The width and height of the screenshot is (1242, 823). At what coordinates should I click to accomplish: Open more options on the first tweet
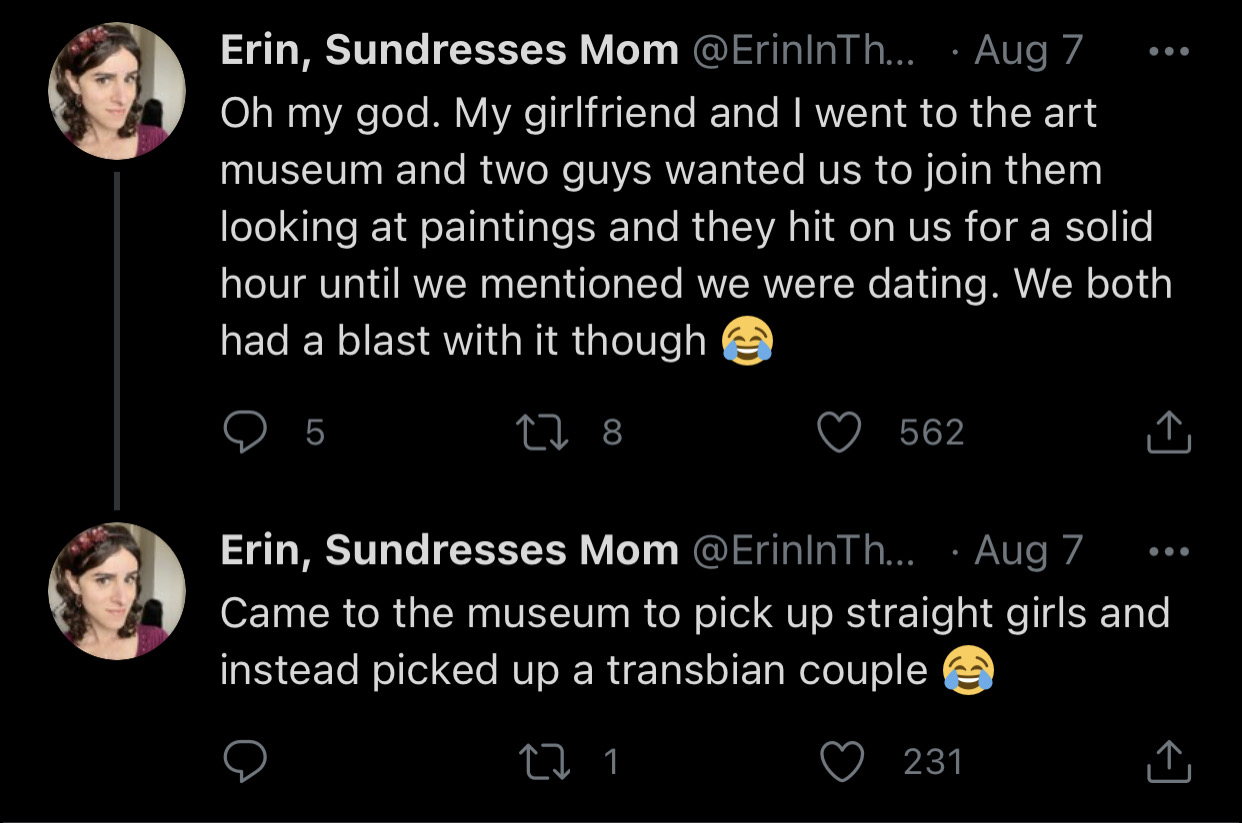(1168, 52)
